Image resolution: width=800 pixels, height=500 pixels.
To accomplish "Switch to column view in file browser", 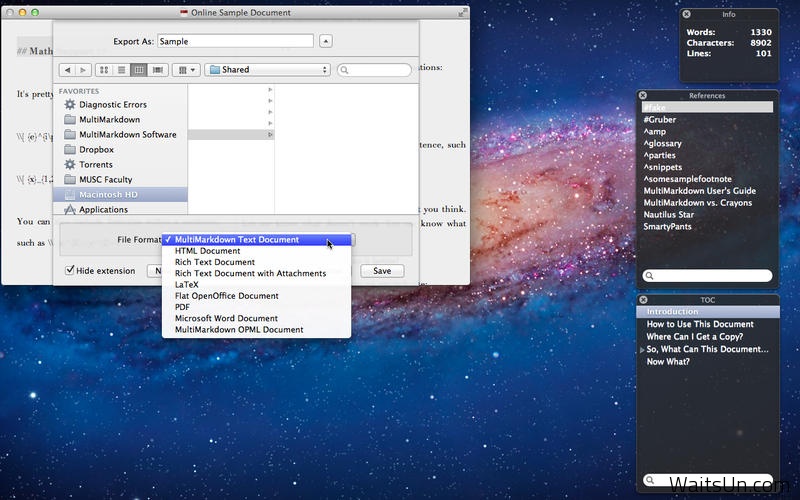I will (x=139, y=70).
